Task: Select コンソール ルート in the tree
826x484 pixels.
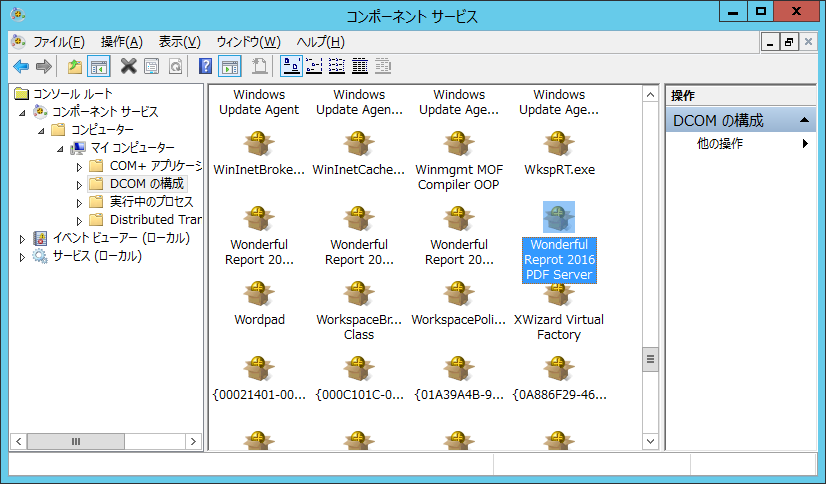Action: coord(73,94)
